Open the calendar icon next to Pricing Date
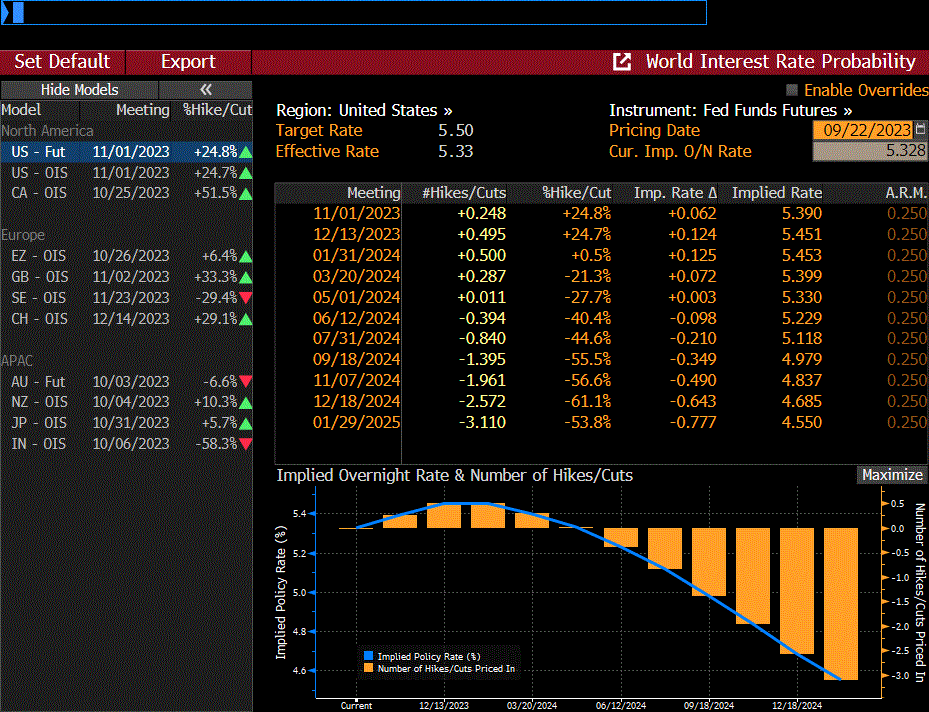 tap(920, 129)
